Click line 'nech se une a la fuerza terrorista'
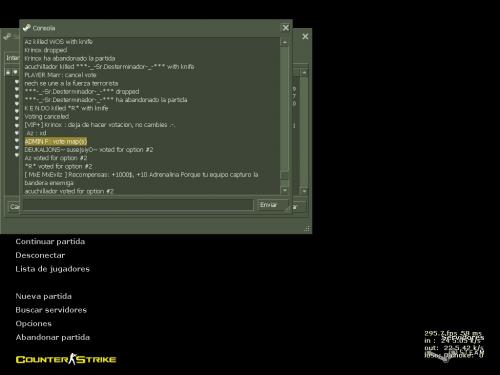 (x=71, y=83)
